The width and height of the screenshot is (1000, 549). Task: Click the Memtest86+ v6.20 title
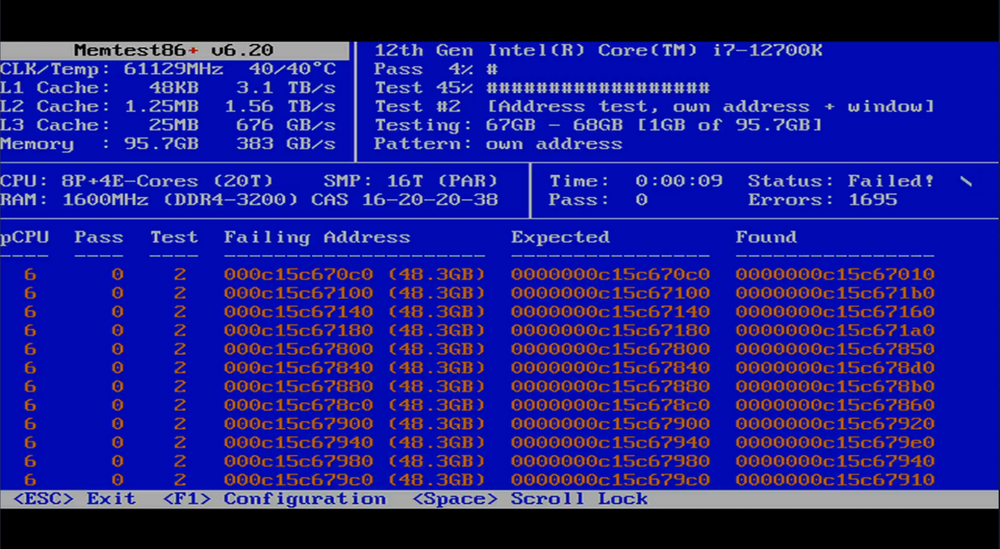click(x=173, y=50)
